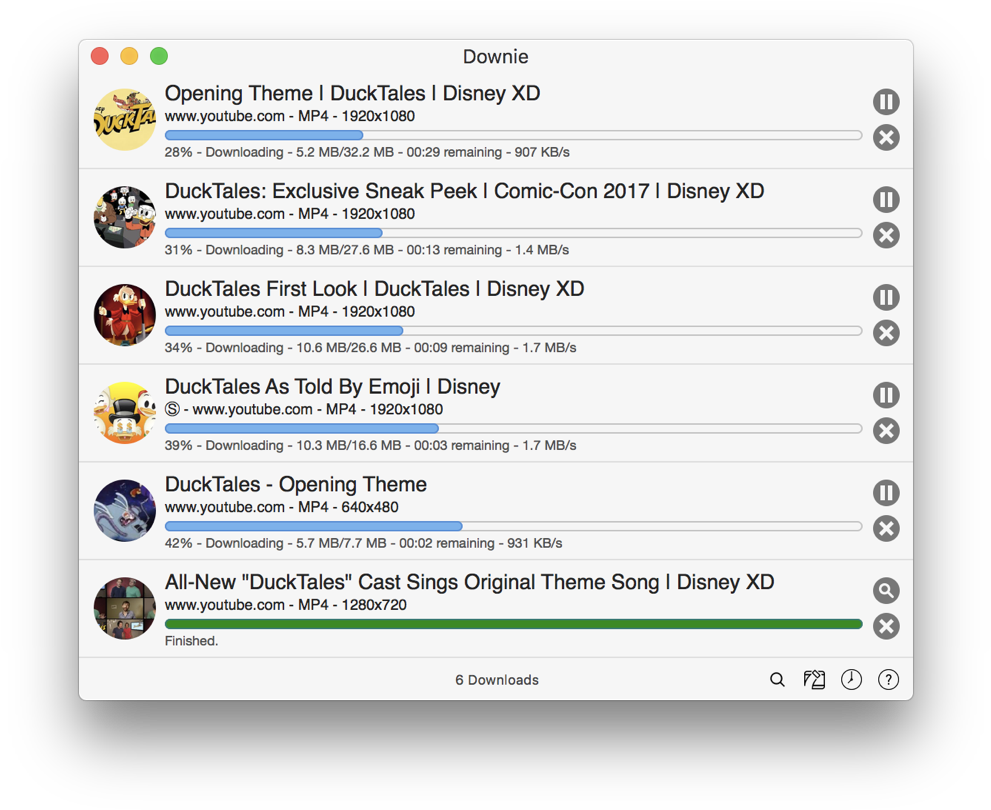Pause the DuckTales First Look download
This screenshot has width=991, height=810.
pos(885,297)
